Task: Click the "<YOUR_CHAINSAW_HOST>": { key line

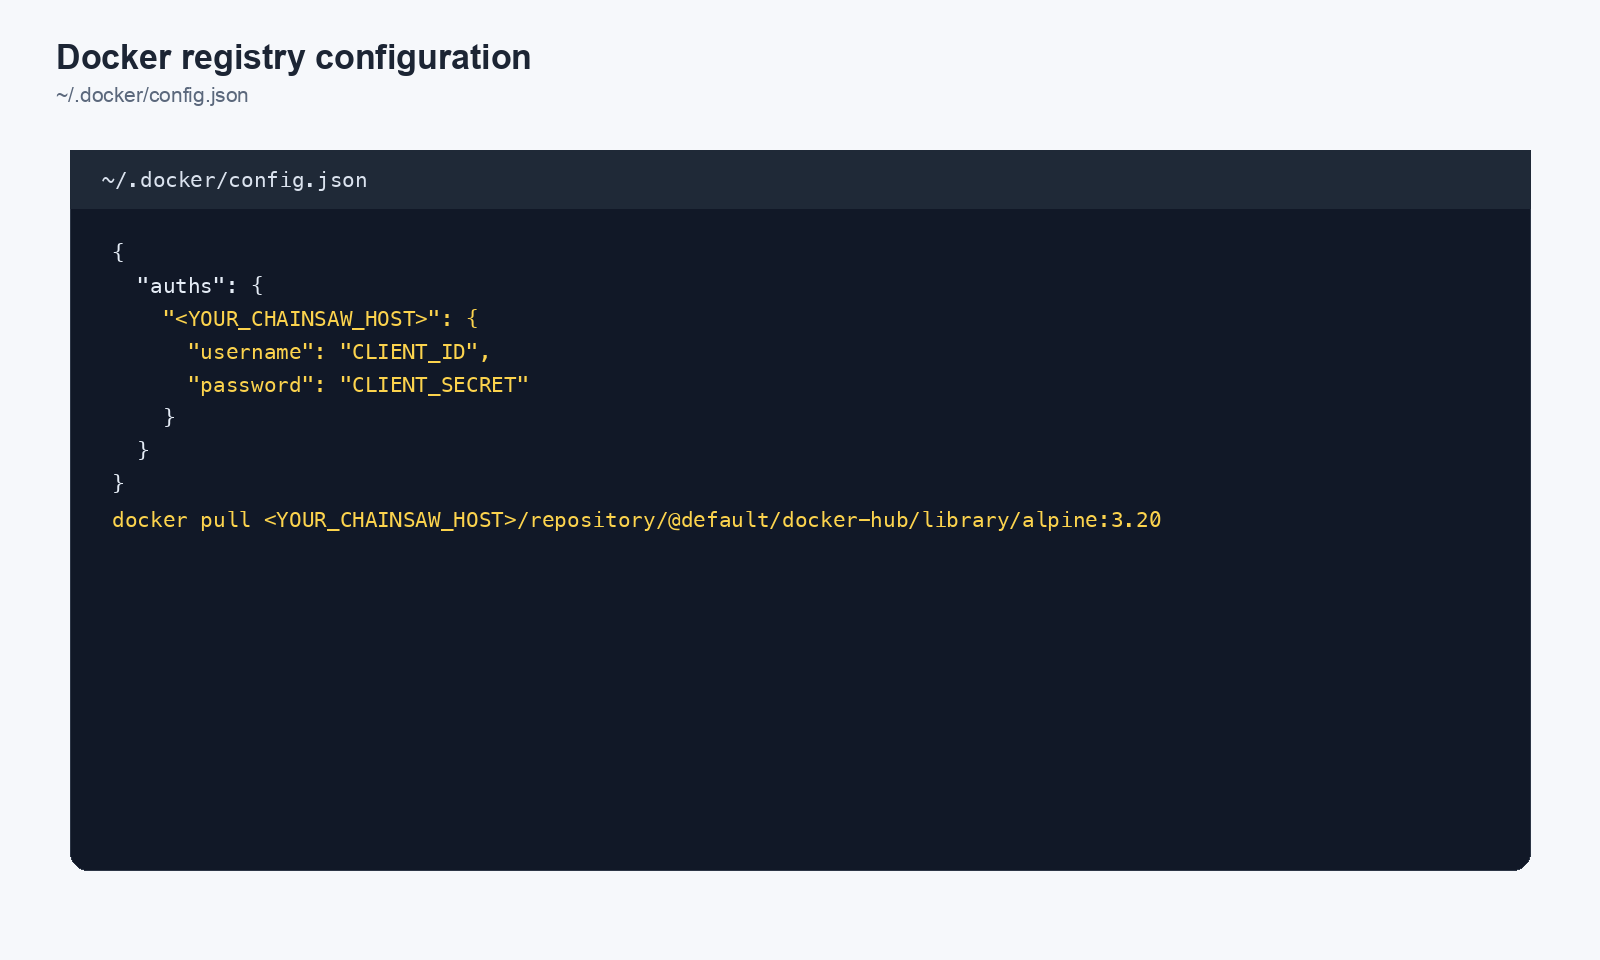Action: [320, 319]
